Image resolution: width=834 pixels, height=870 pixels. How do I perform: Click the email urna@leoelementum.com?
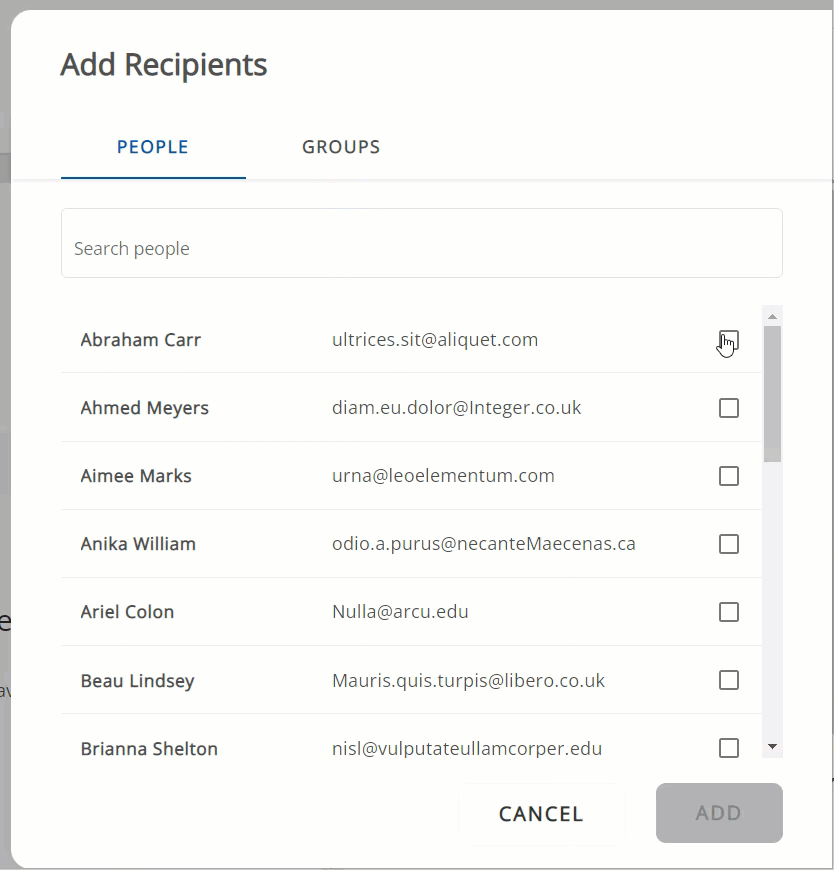tap(443, 476)
